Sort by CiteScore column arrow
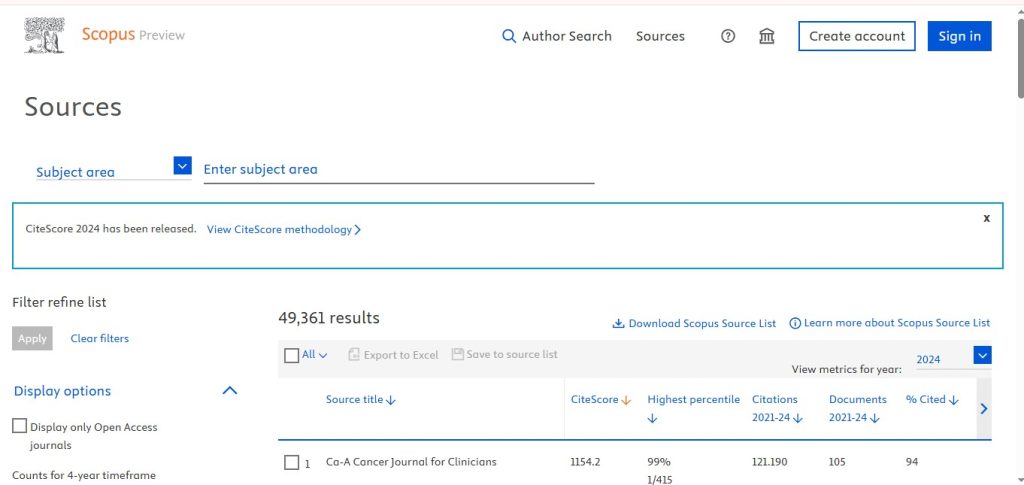The height and width of the screenshot is (485, 1024). (x=626, y=400)
